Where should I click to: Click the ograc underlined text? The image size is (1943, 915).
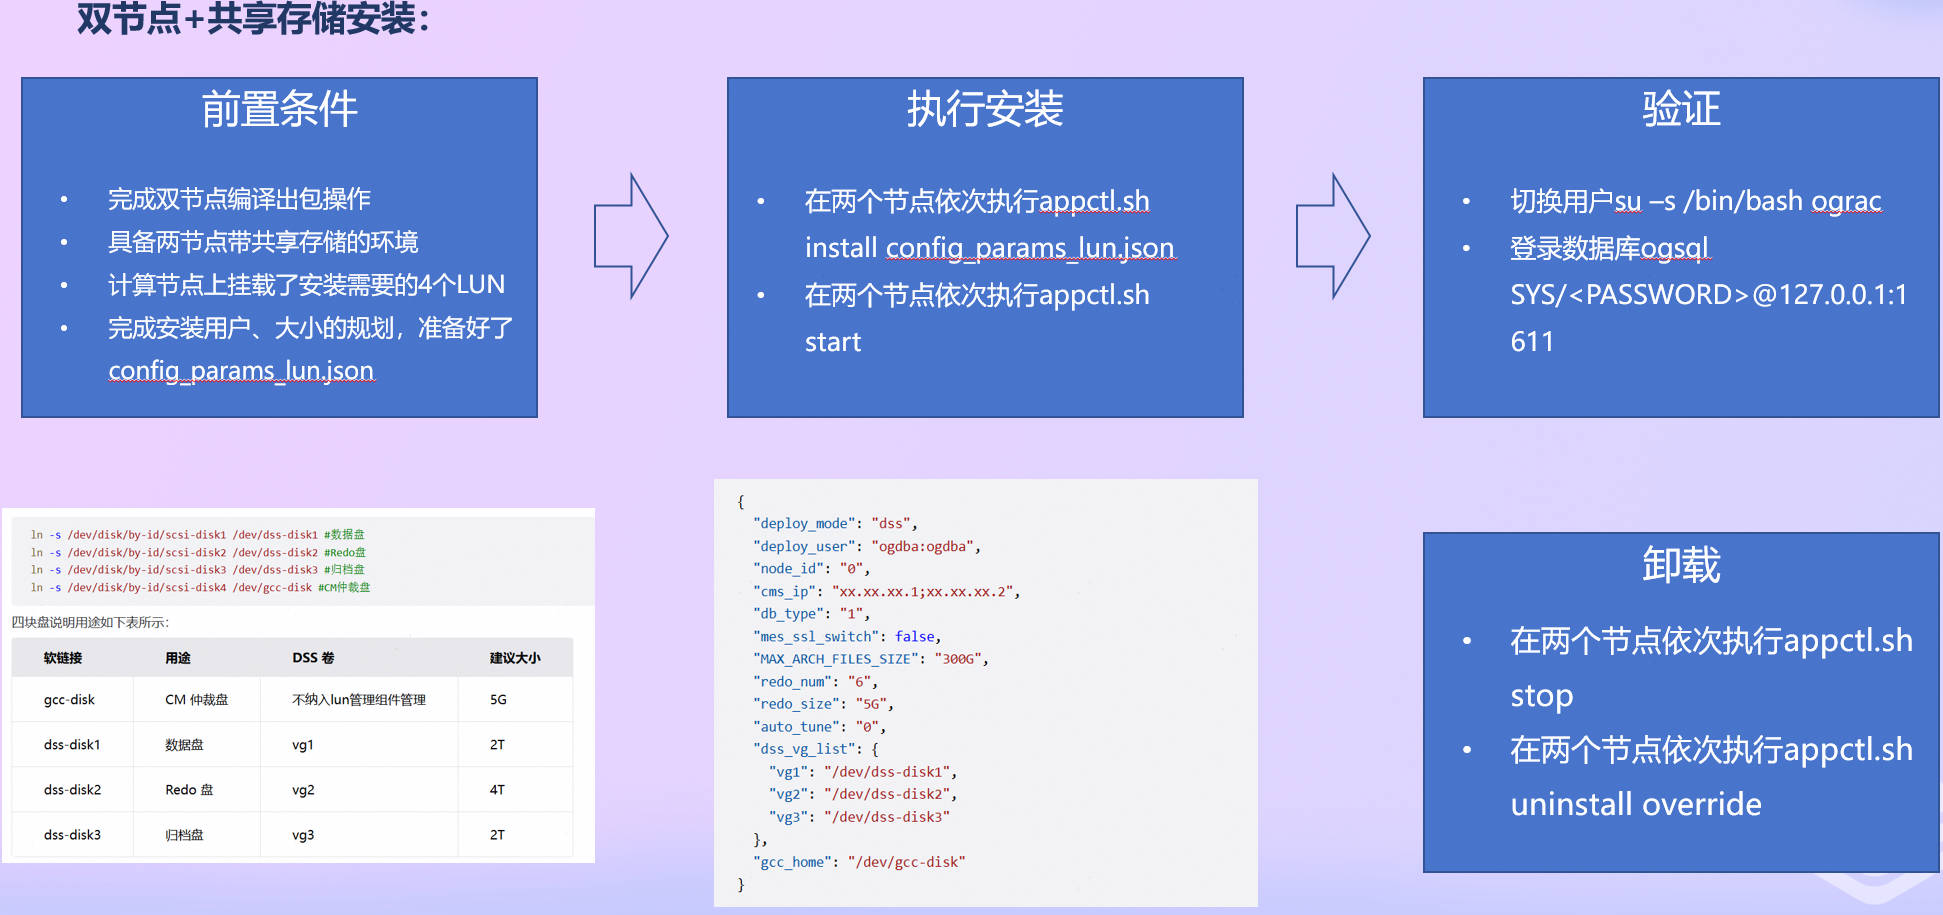coord(1847,200)
